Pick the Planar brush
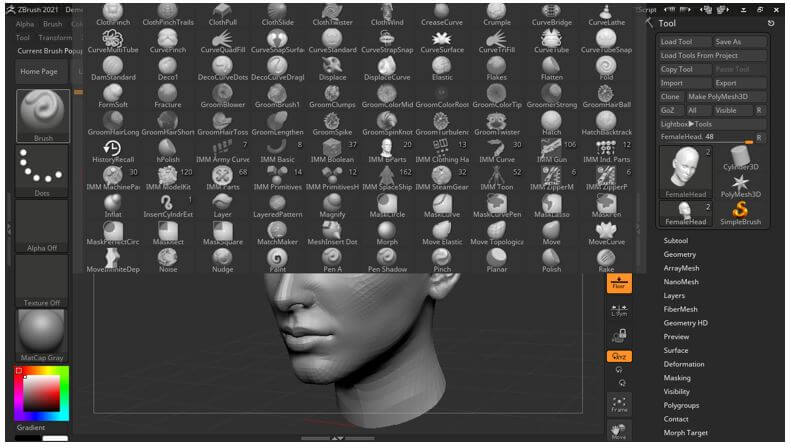791x448 pixels. (x=497, y=260)
